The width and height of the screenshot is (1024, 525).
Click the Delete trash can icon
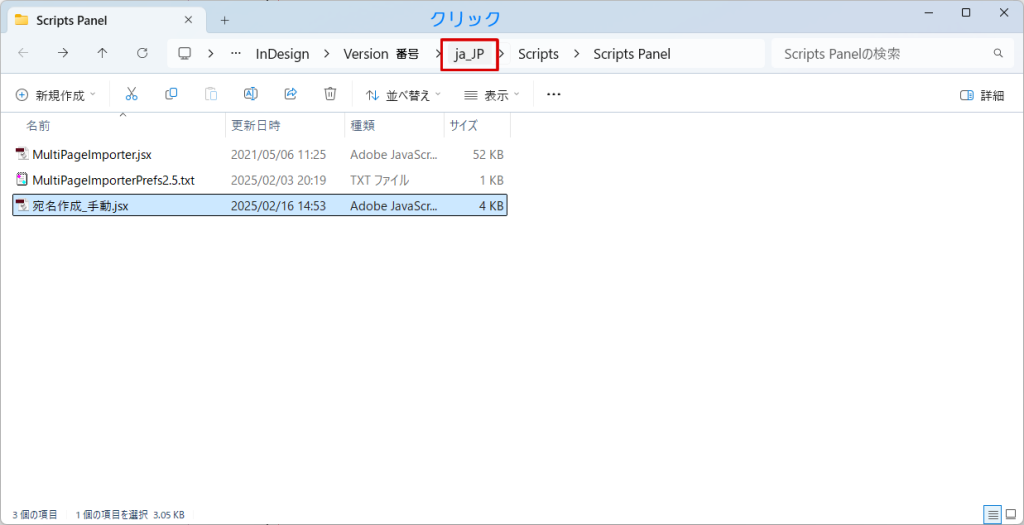[x=330, y=94]
